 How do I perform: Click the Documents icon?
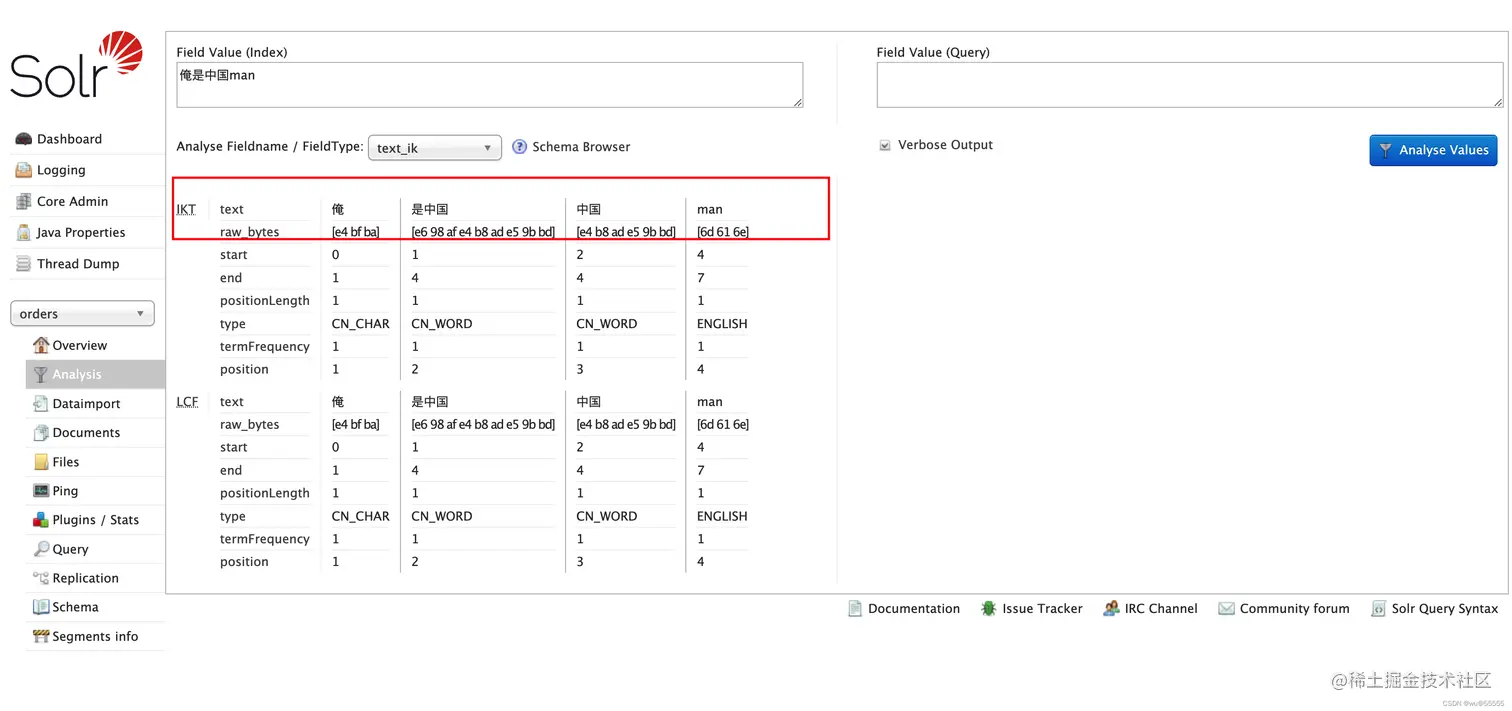41,433
